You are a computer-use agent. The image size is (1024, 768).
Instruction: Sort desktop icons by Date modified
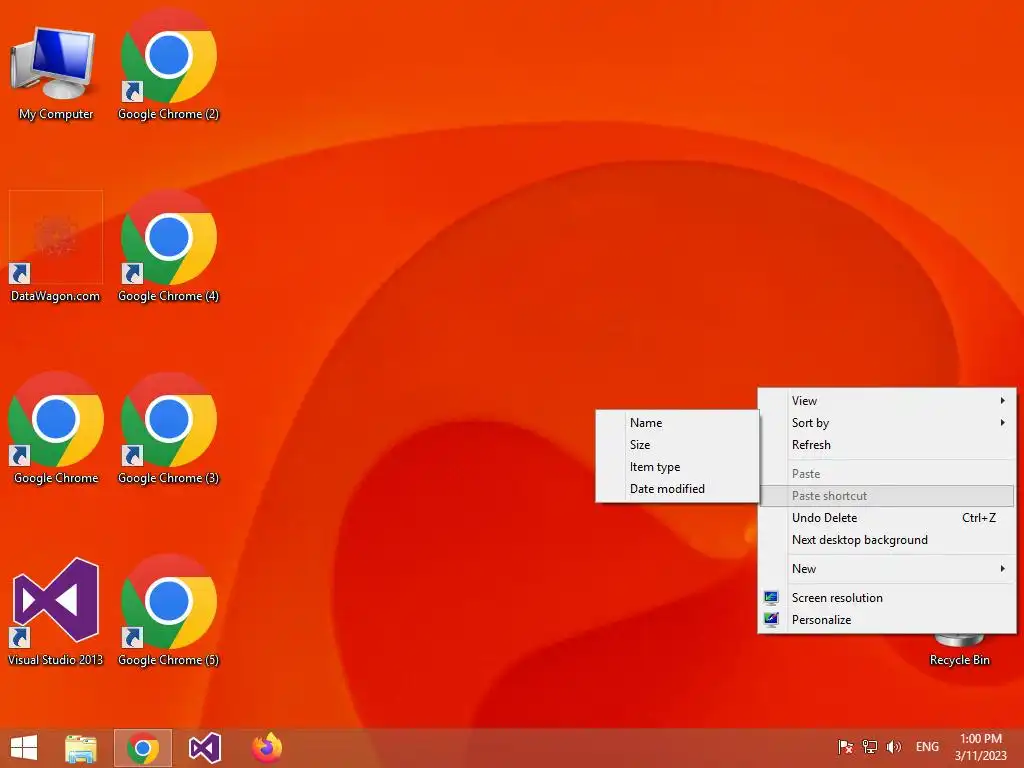[677, 488]
